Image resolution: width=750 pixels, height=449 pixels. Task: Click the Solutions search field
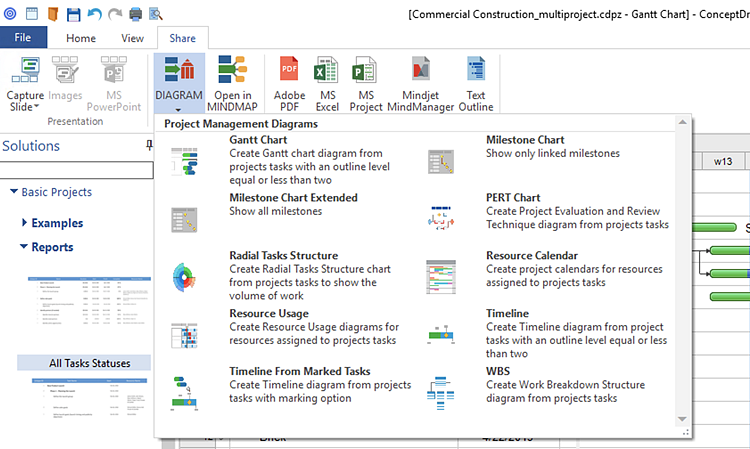[x=77, y=170]
